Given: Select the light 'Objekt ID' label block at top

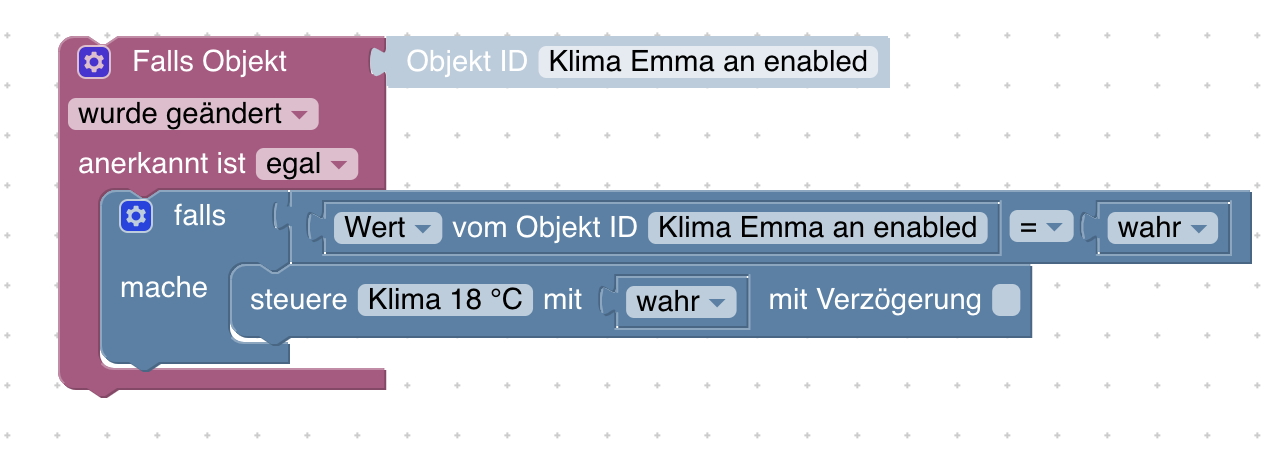Looking at the screenshot, I should coord(466,62).
